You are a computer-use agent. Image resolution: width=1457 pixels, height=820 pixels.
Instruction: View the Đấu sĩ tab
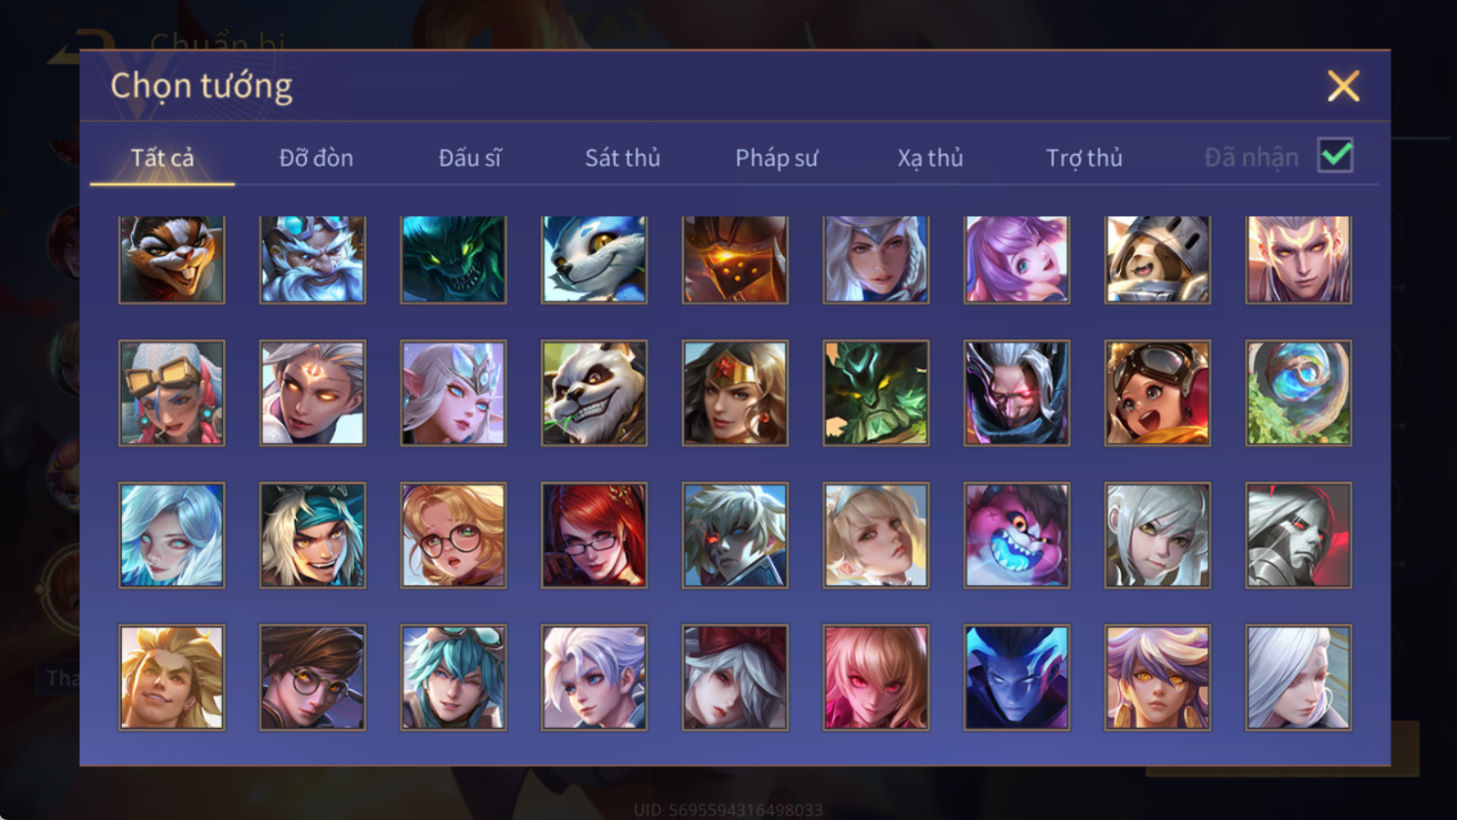(x=470, y=158)
